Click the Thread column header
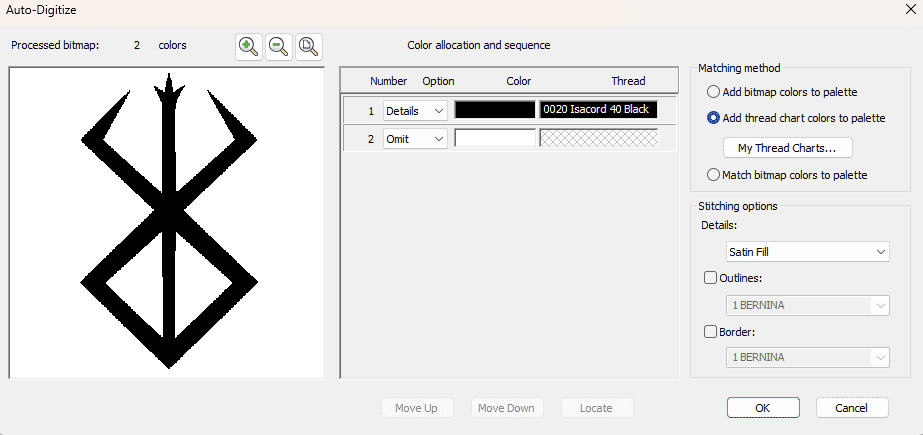 tap(628, 81)
